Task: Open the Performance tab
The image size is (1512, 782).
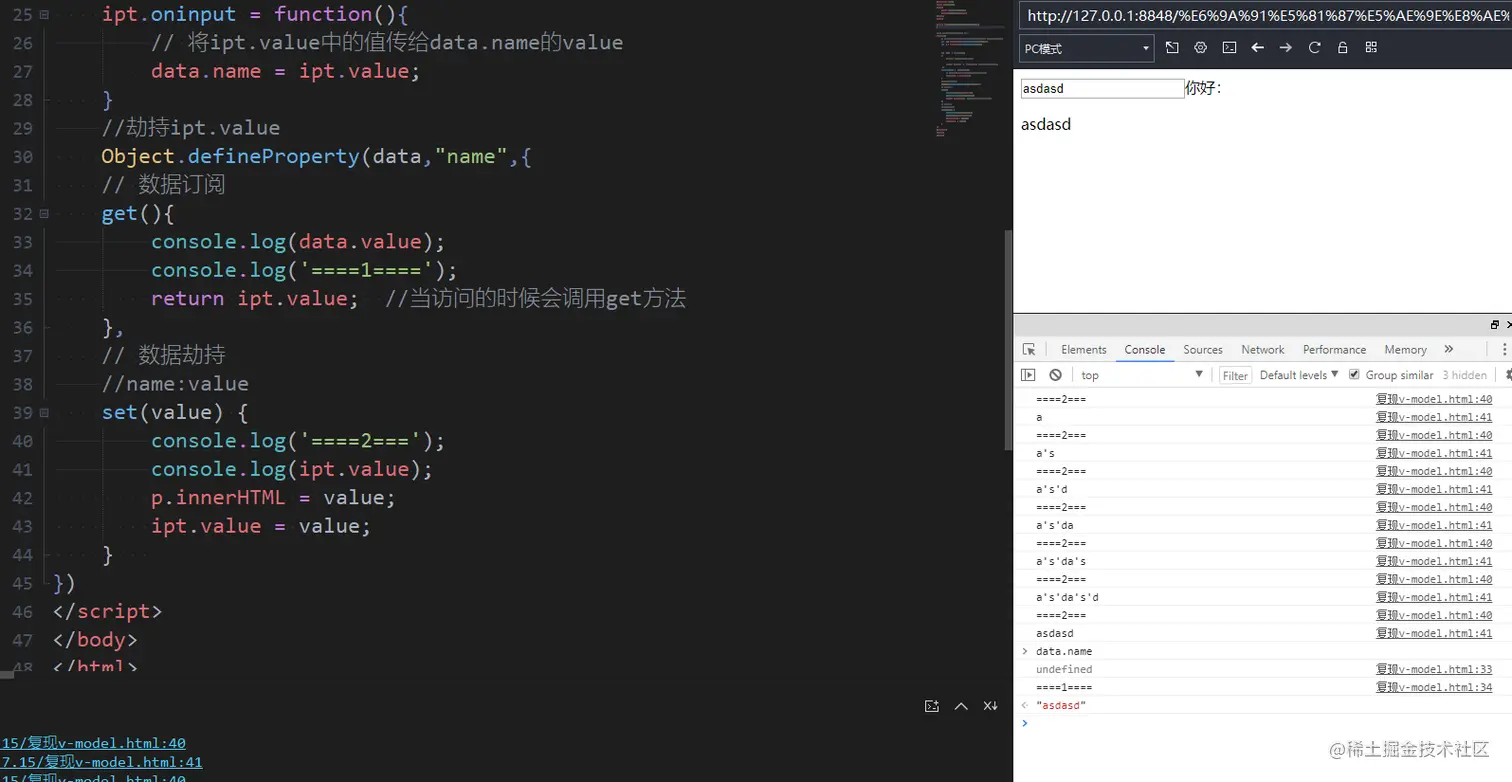Action: tap(1334, 349)
